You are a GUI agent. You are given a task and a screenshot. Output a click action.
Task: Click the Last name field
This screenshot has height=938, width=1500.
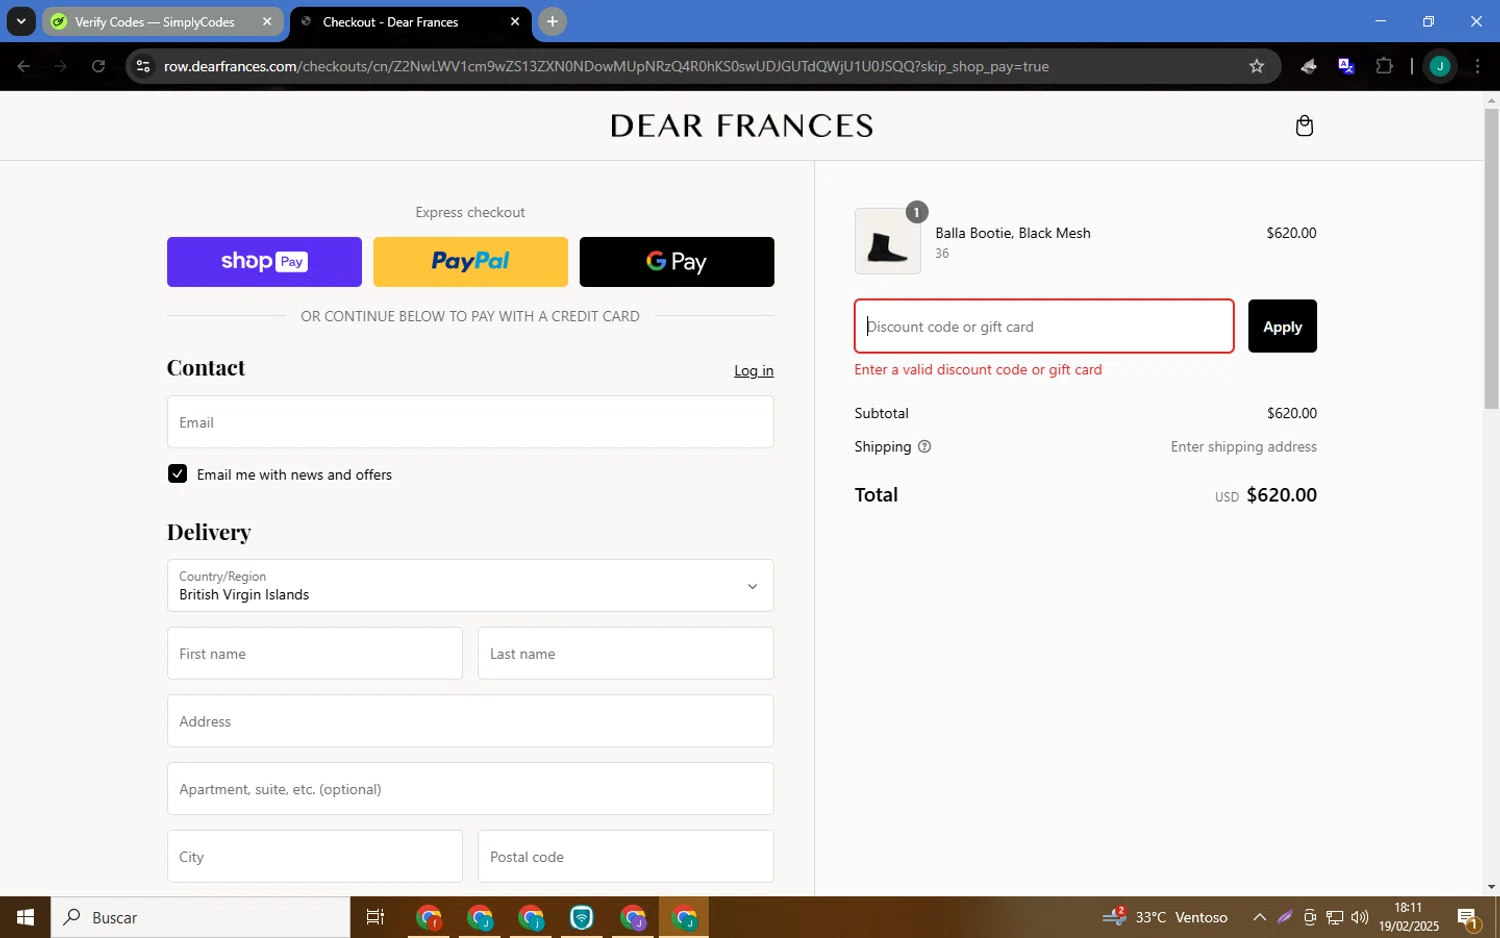click(x=626, y=653)
